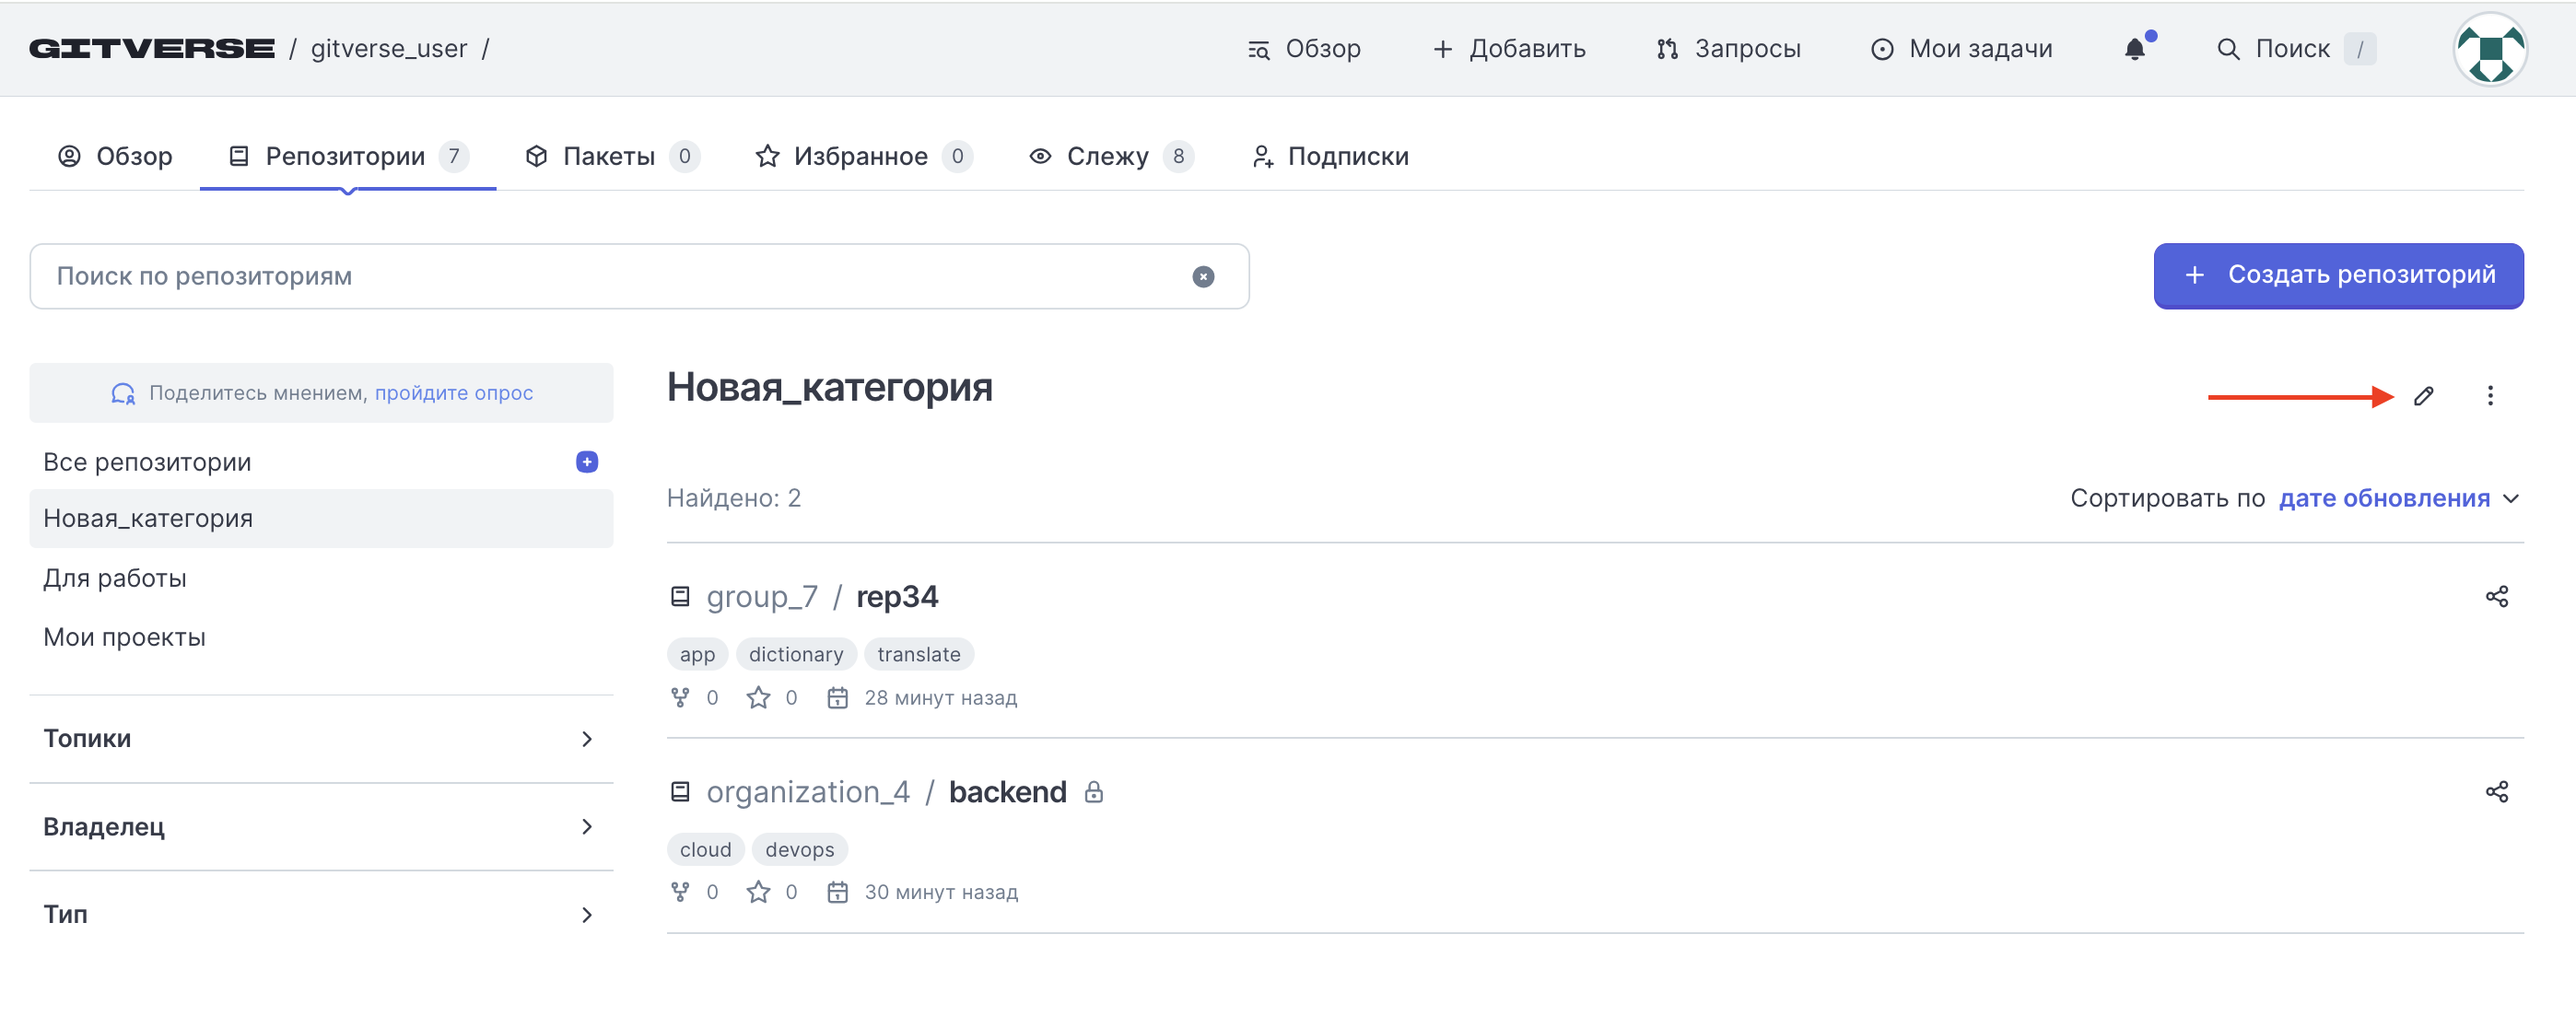
Task: Click Добавить in the top bar
Action: (x=1509, y=48)
